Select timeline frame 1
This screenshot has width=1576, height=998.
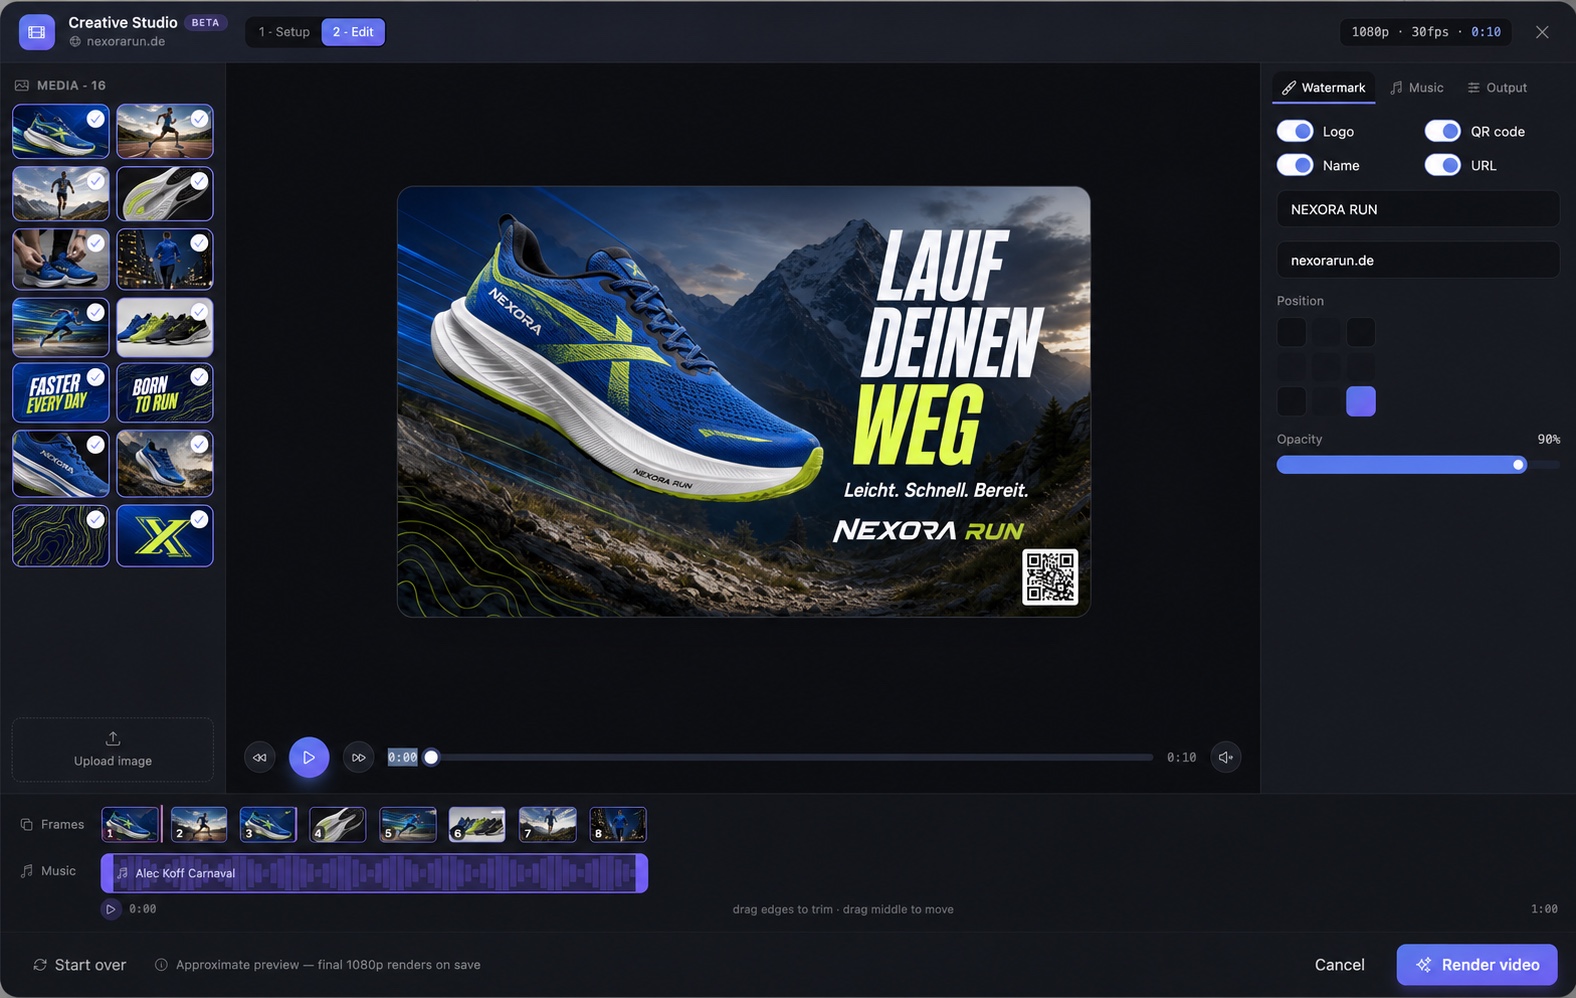(130, 825)
